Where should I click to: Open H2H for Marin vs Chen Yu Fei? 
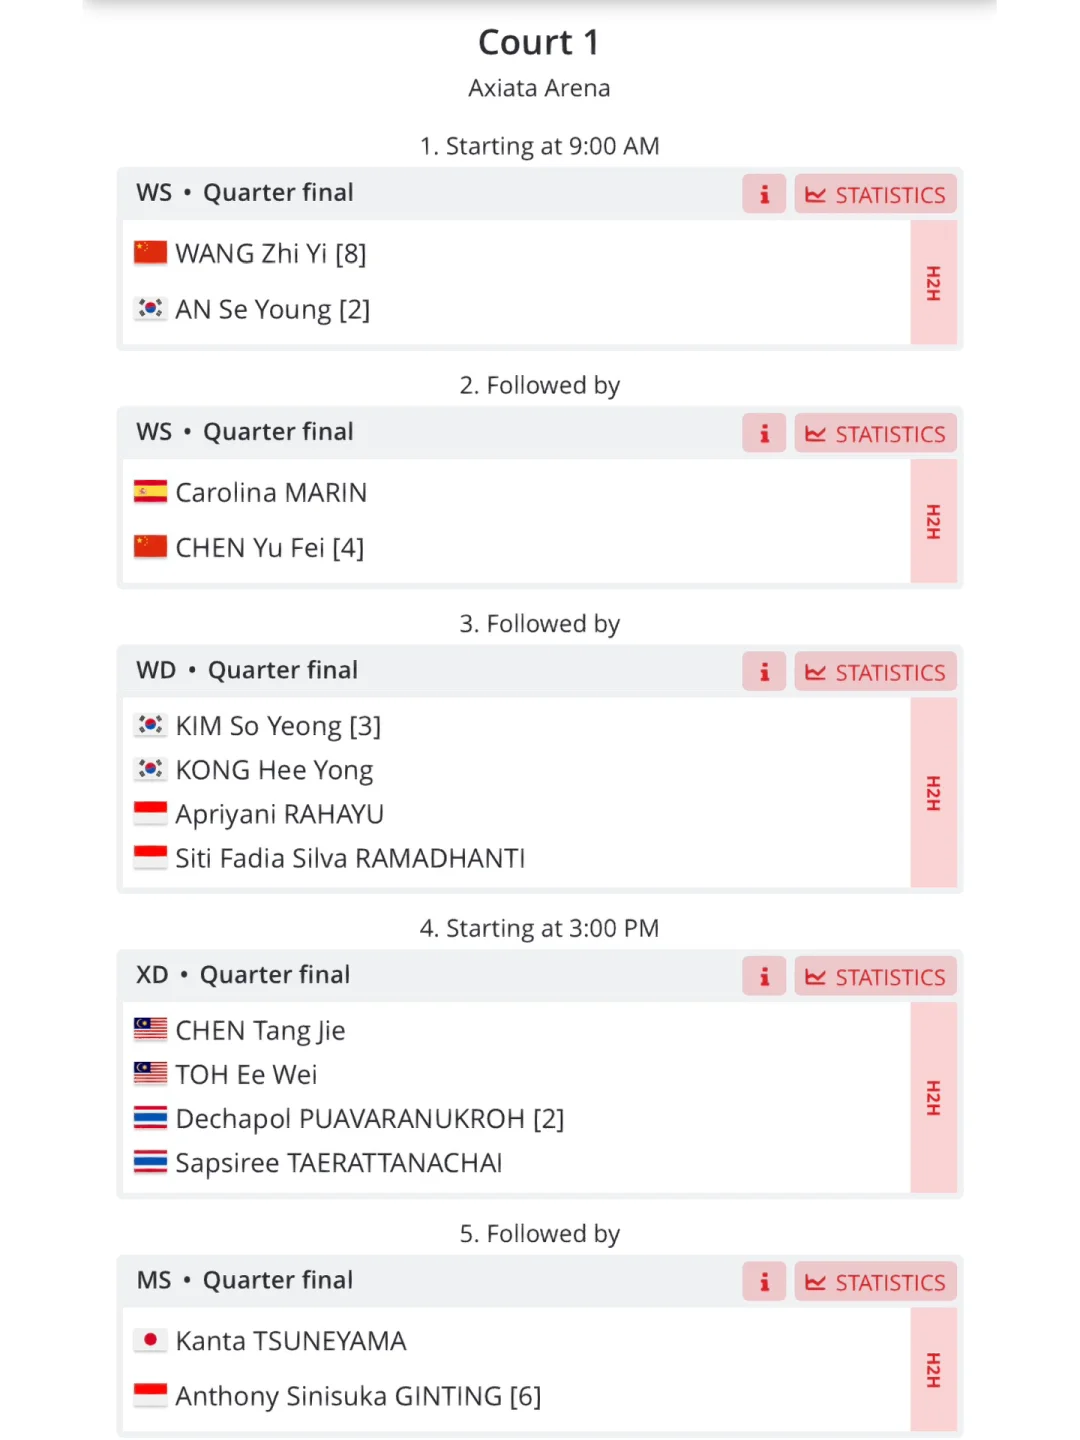point(934,521)
